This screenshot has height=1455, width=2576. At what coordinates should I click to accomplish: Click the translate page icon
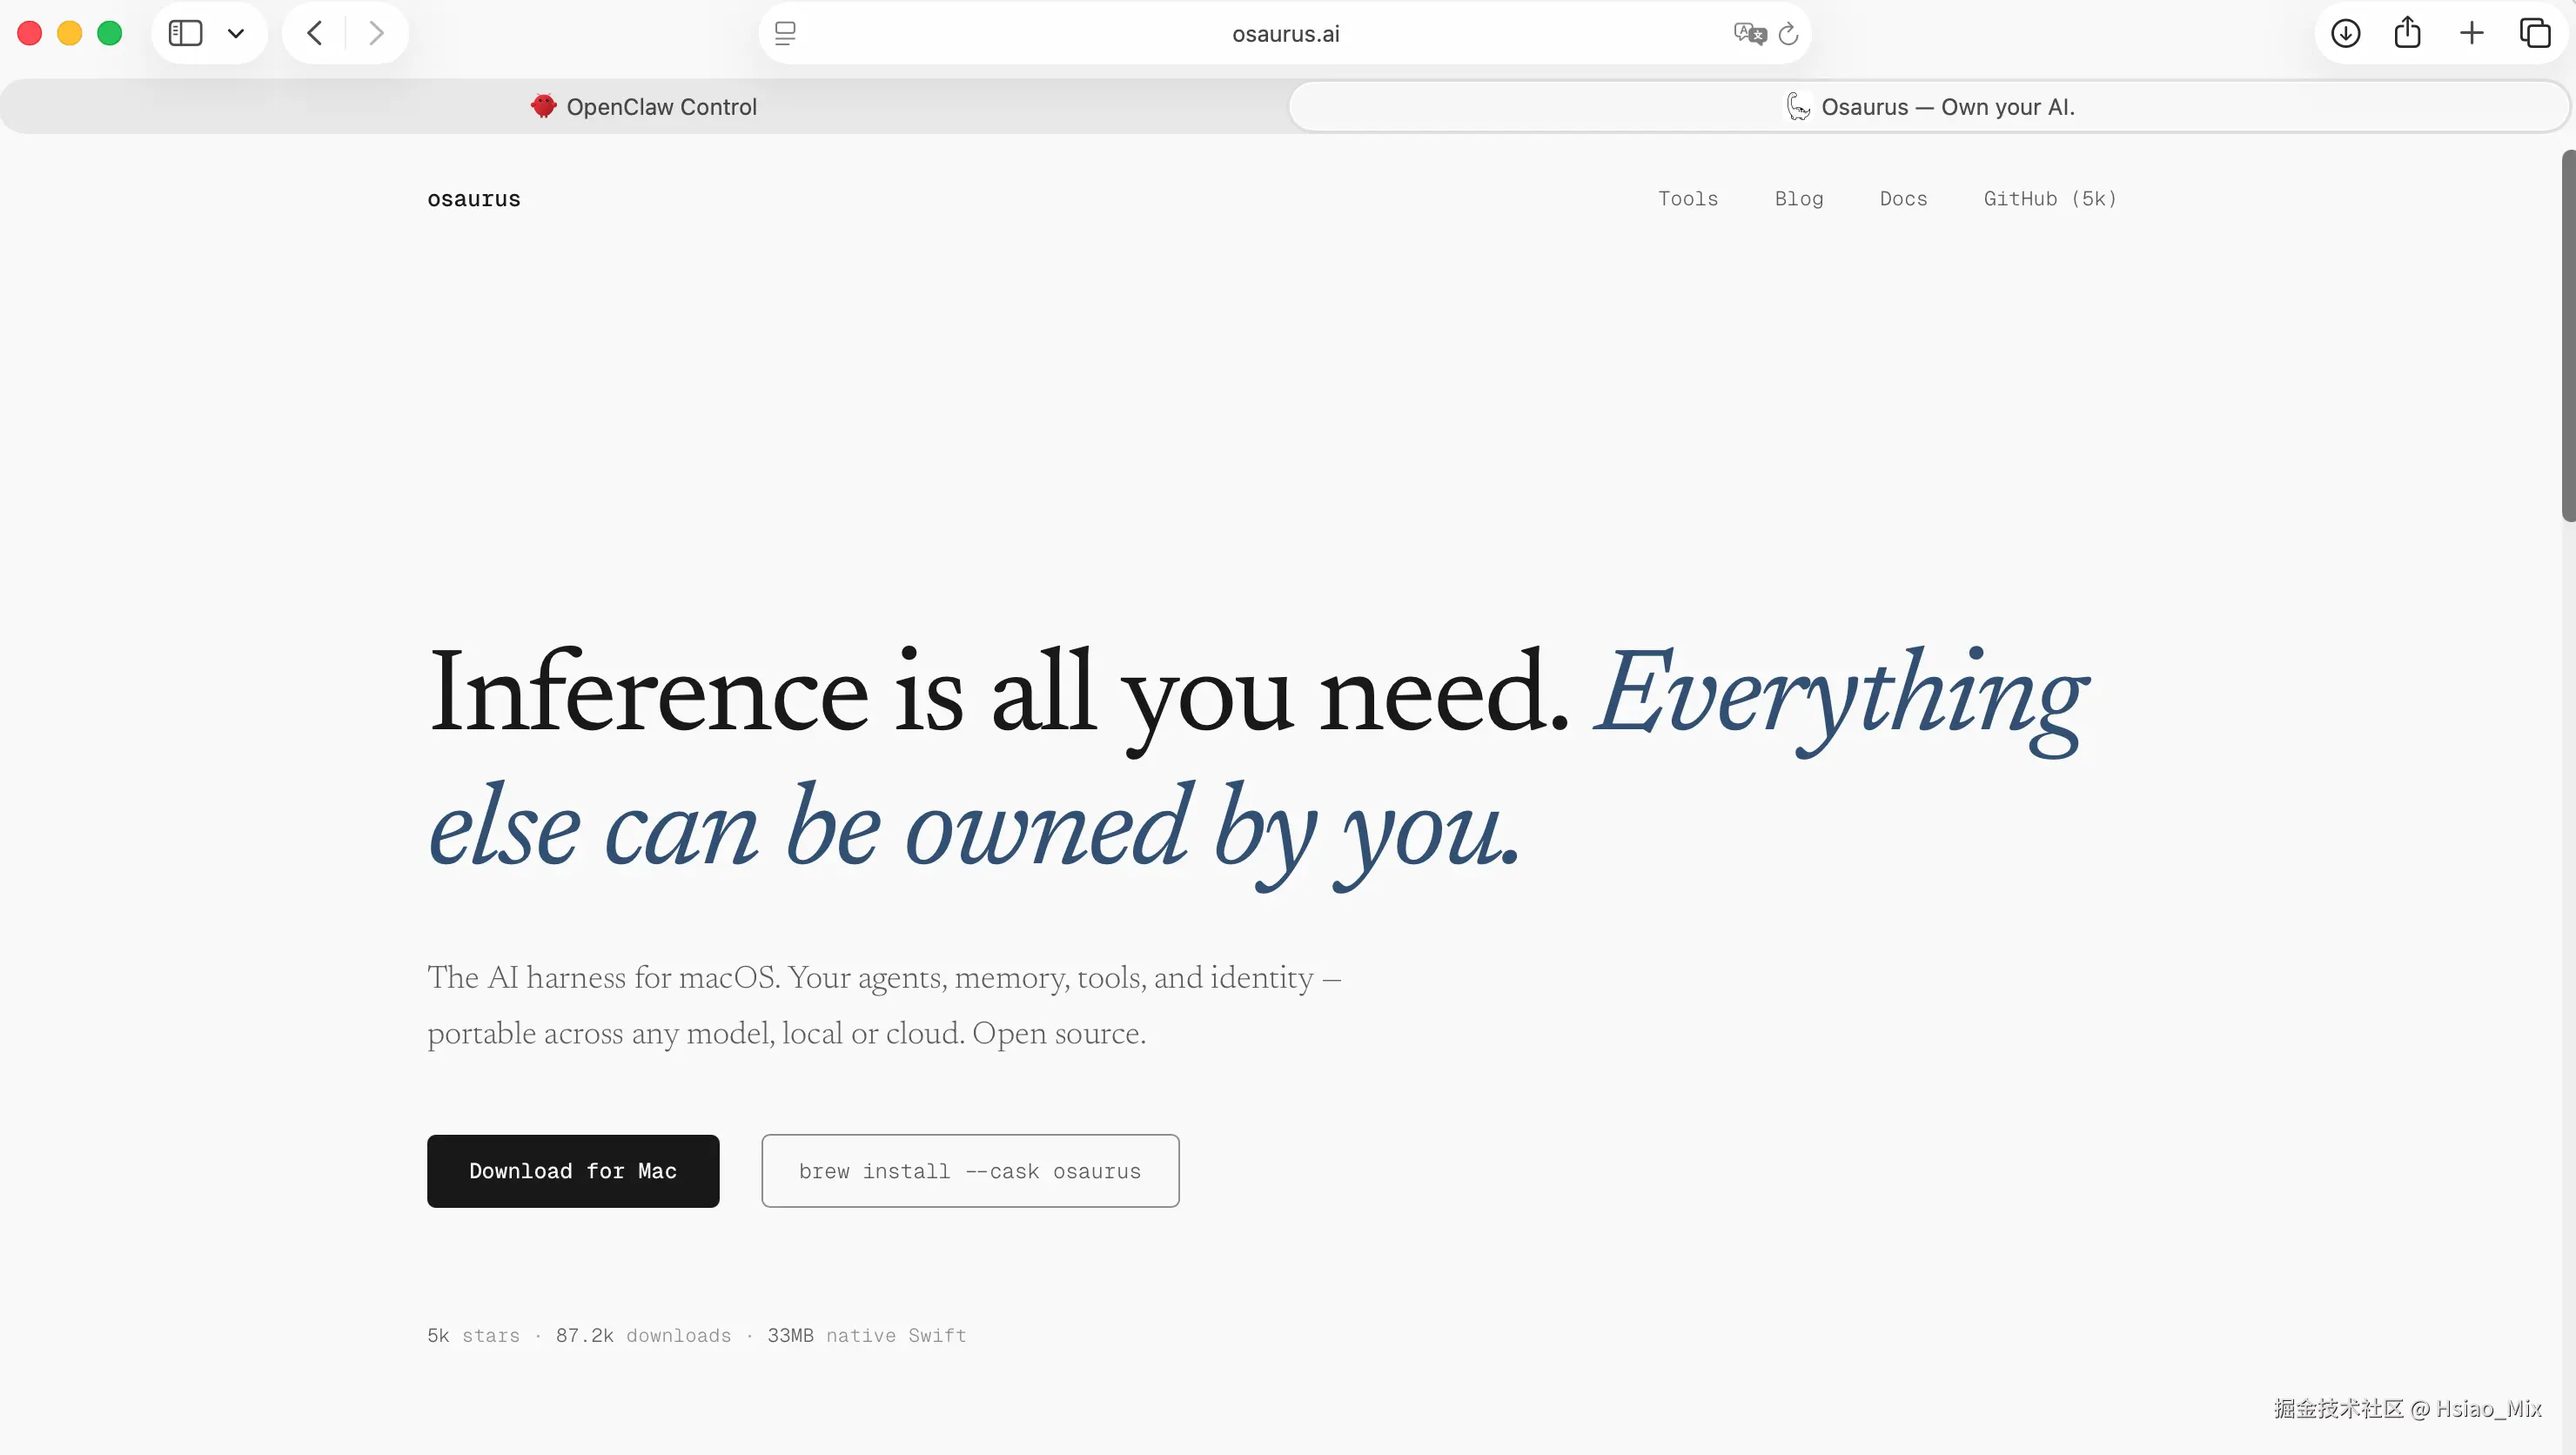coord(1748,33)
